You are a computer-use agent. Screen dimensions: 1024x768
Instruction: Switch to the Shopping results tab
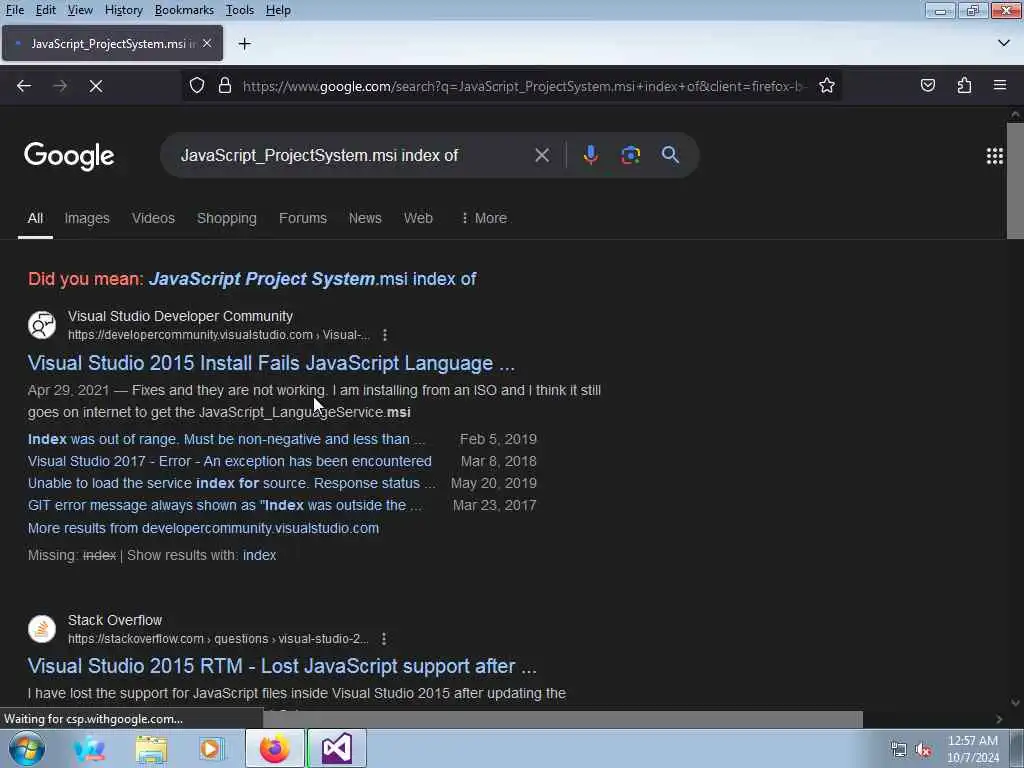[x=227, y=218]
